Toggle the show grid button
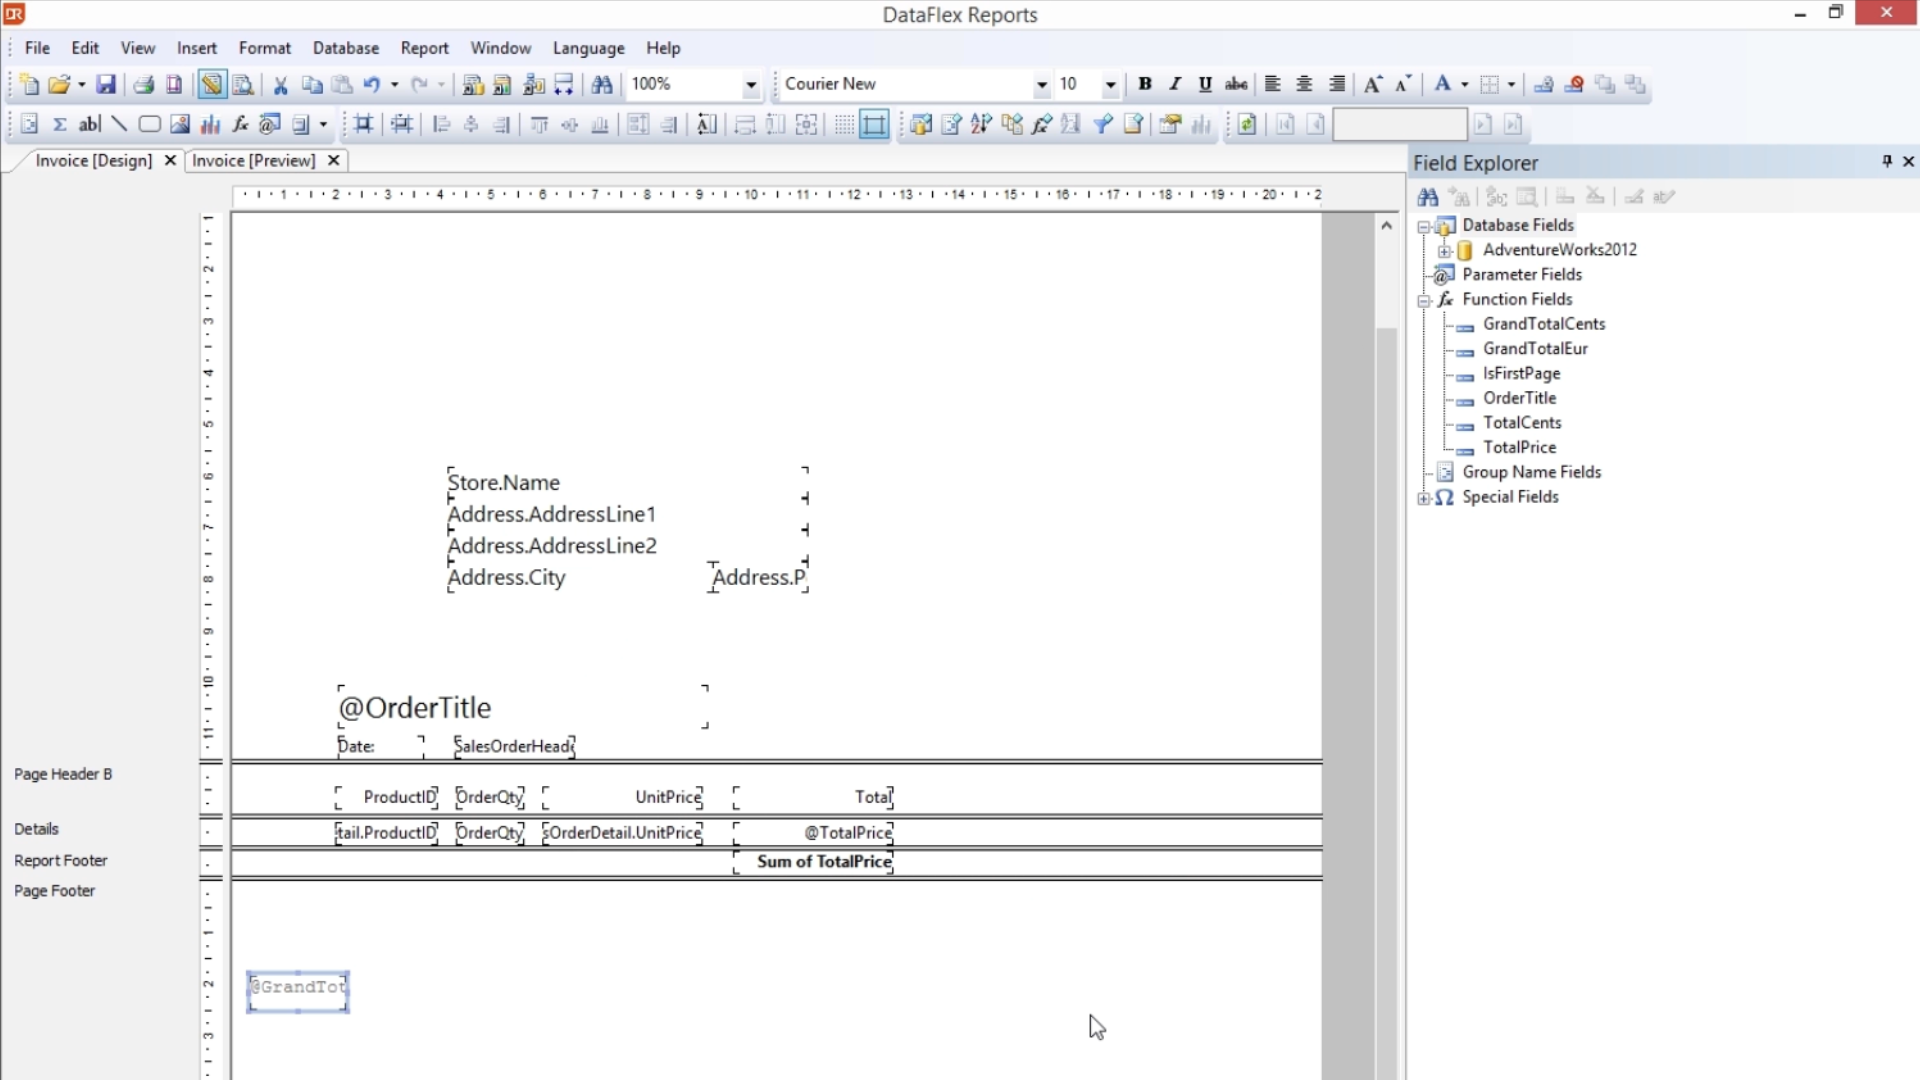 [x=844, y=125]
